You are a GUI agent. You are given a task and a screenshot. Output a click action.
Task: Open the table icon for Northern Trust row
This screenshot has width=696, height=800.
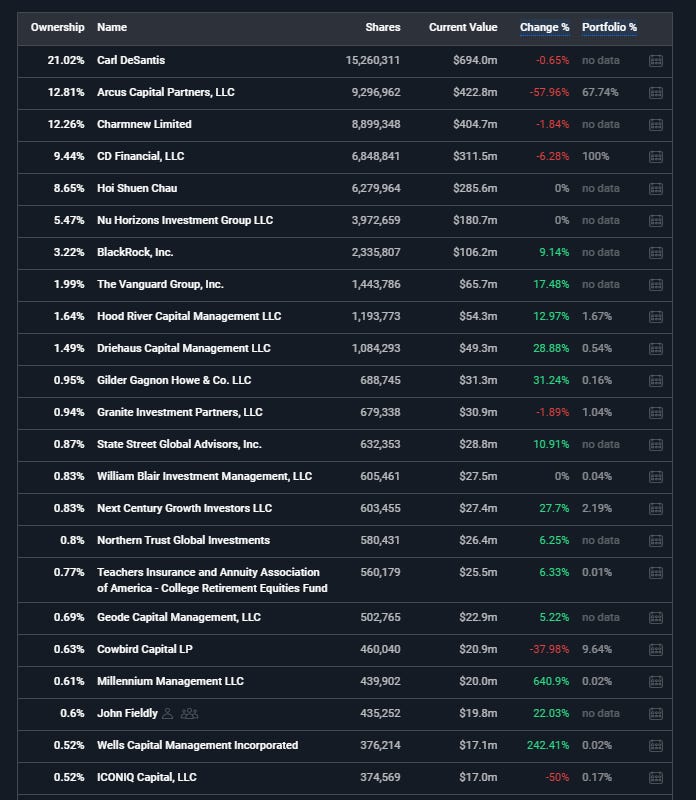(x=656, y=541)
